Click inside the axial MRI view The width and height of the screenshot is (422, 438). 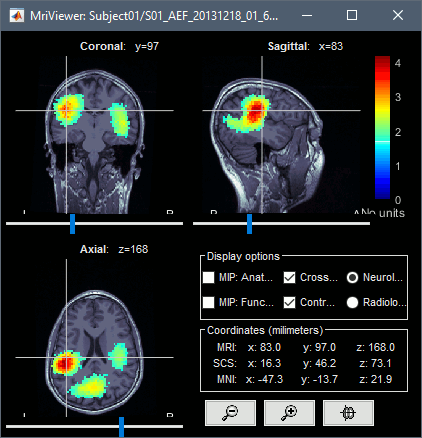point(94,338)
